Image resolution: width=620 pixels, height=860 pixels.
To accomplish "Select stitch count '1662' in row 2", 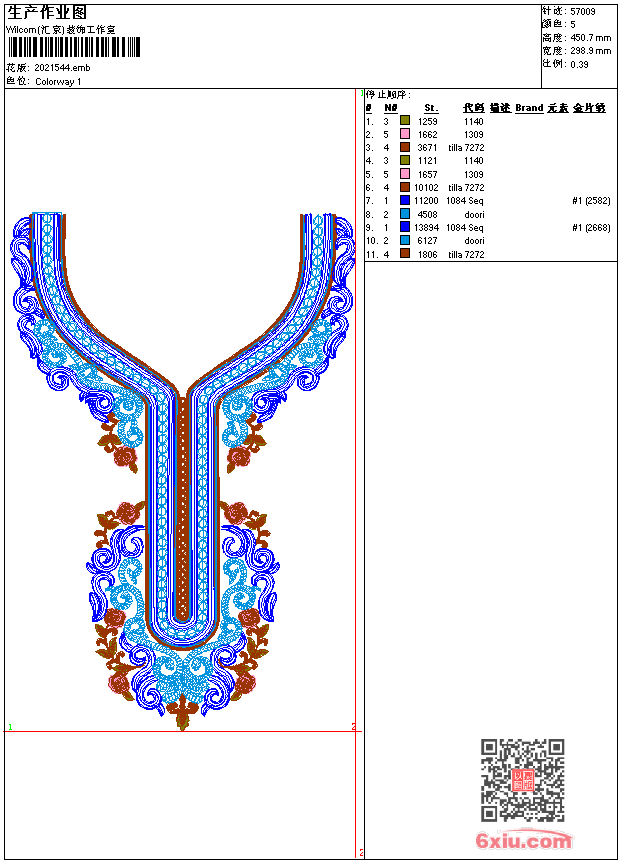I will coord(427,134).
